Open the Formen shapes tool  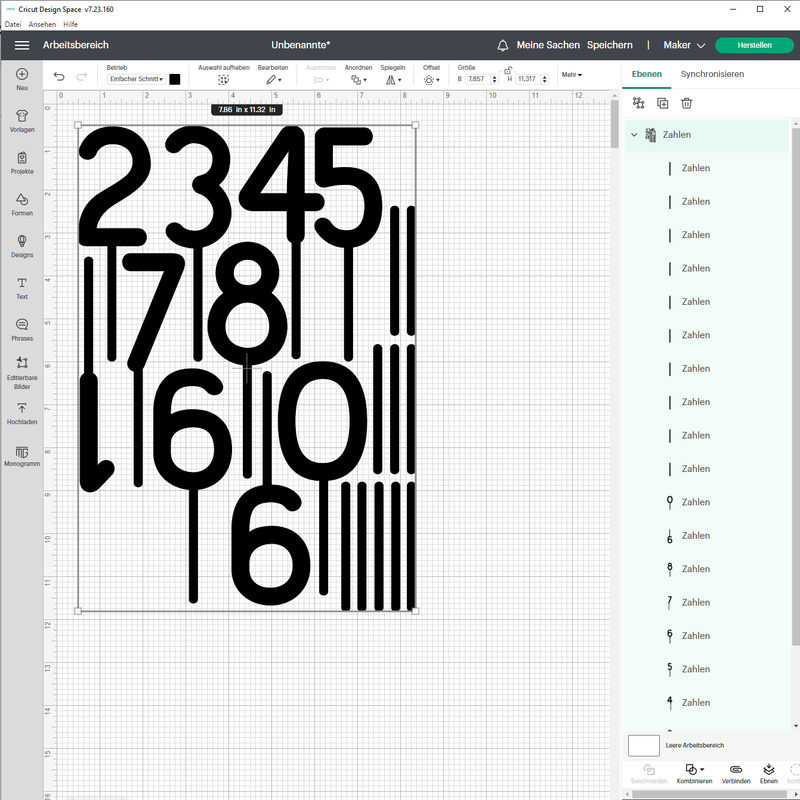pos(22,204)
